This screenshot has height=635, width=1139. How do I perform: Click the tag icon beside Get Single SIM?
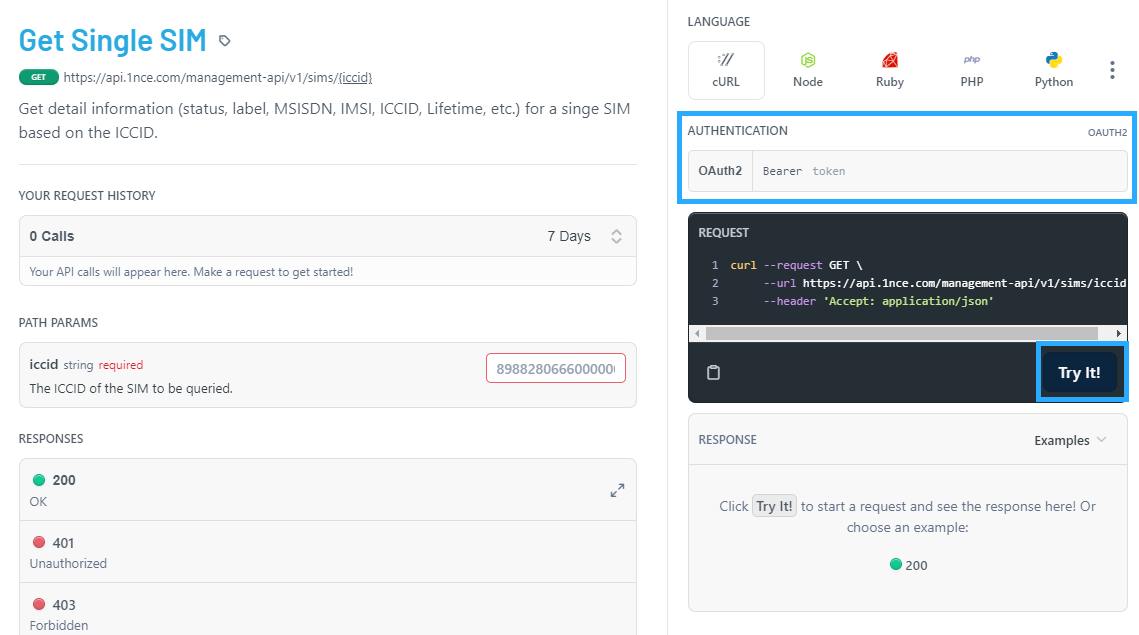(225, 41)
